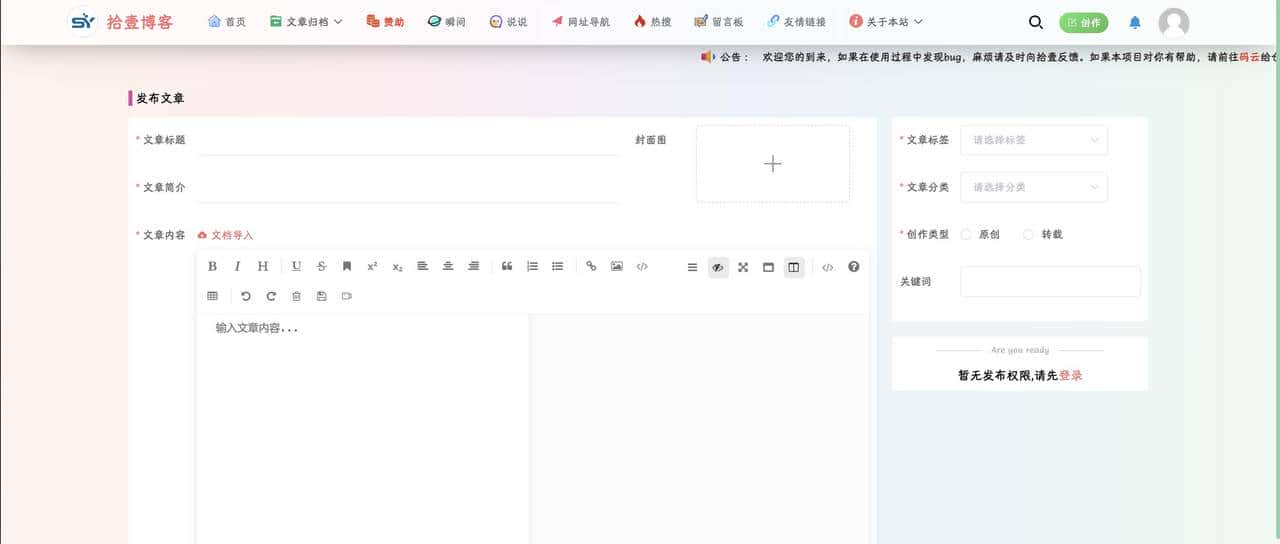The image size is (1280, 544).
Task: Click the 拾壹博客 site logo
Action: [x=120, y=21]
